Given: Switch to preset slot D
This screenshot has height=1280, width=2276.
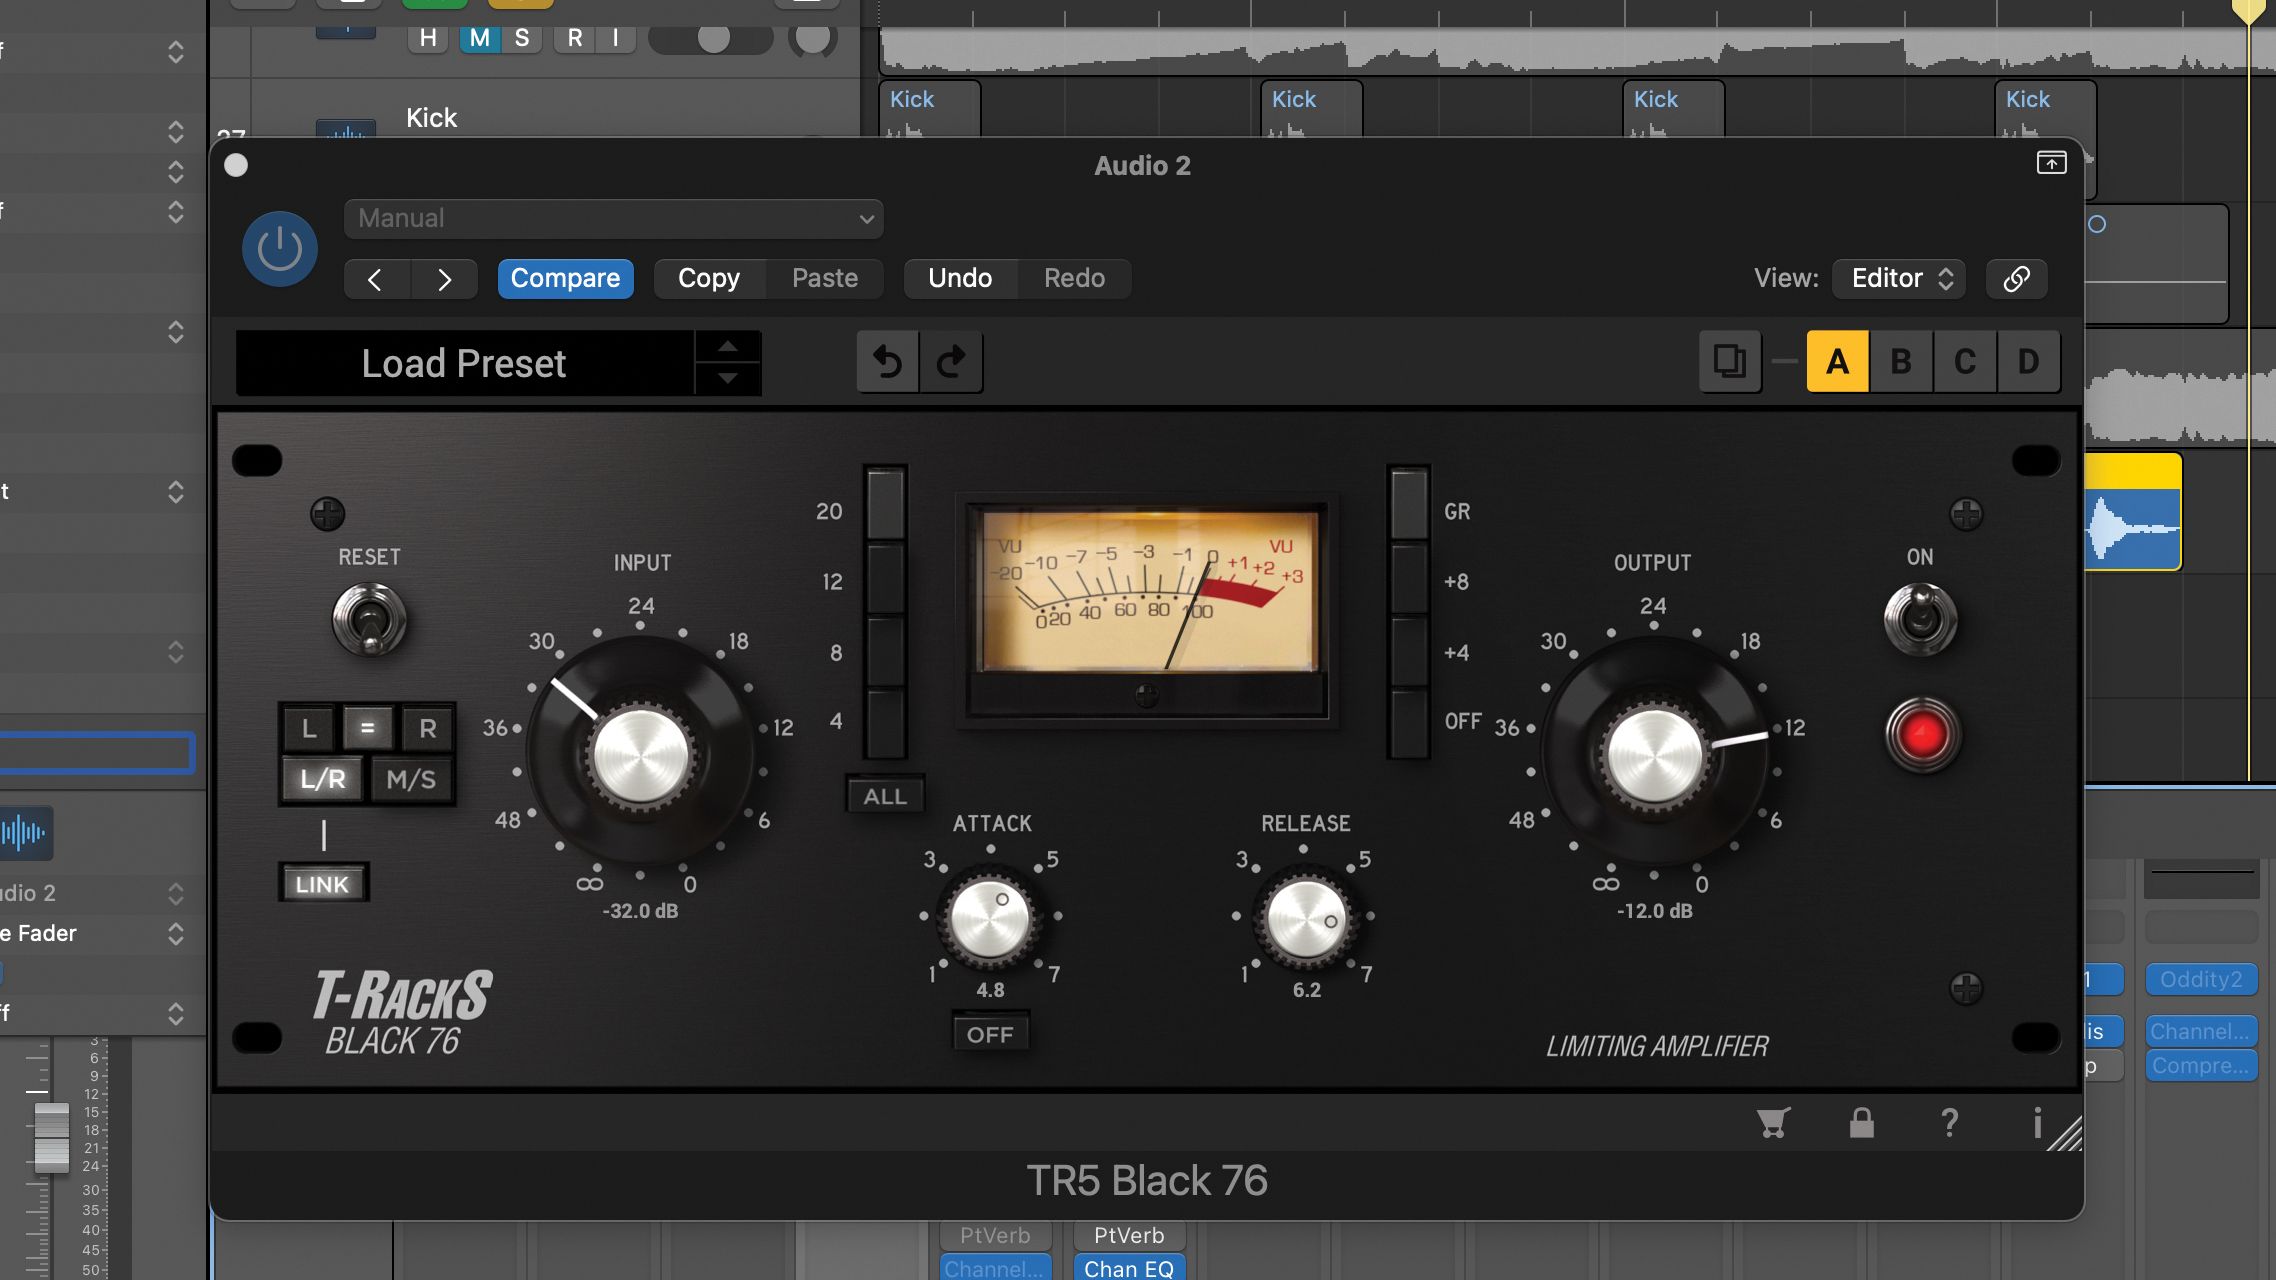Looking at the screenshot, I should point(2028,361).
